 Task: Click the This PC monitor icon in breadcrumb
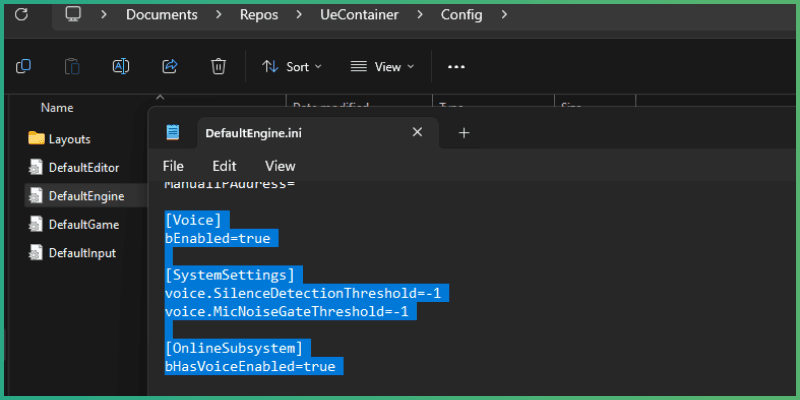coord(73,15)
